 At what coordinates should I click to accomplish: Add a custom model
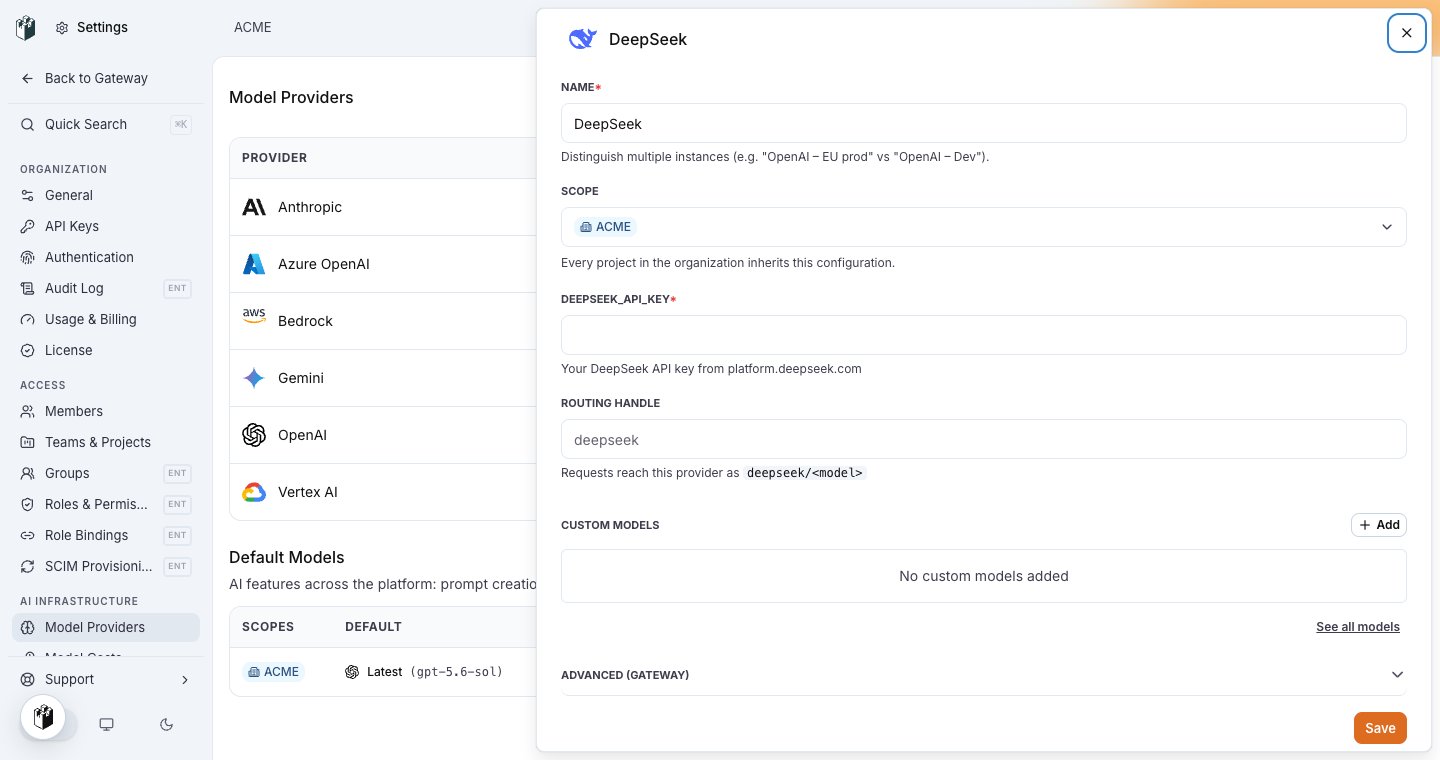click(x=1379, y=525)
